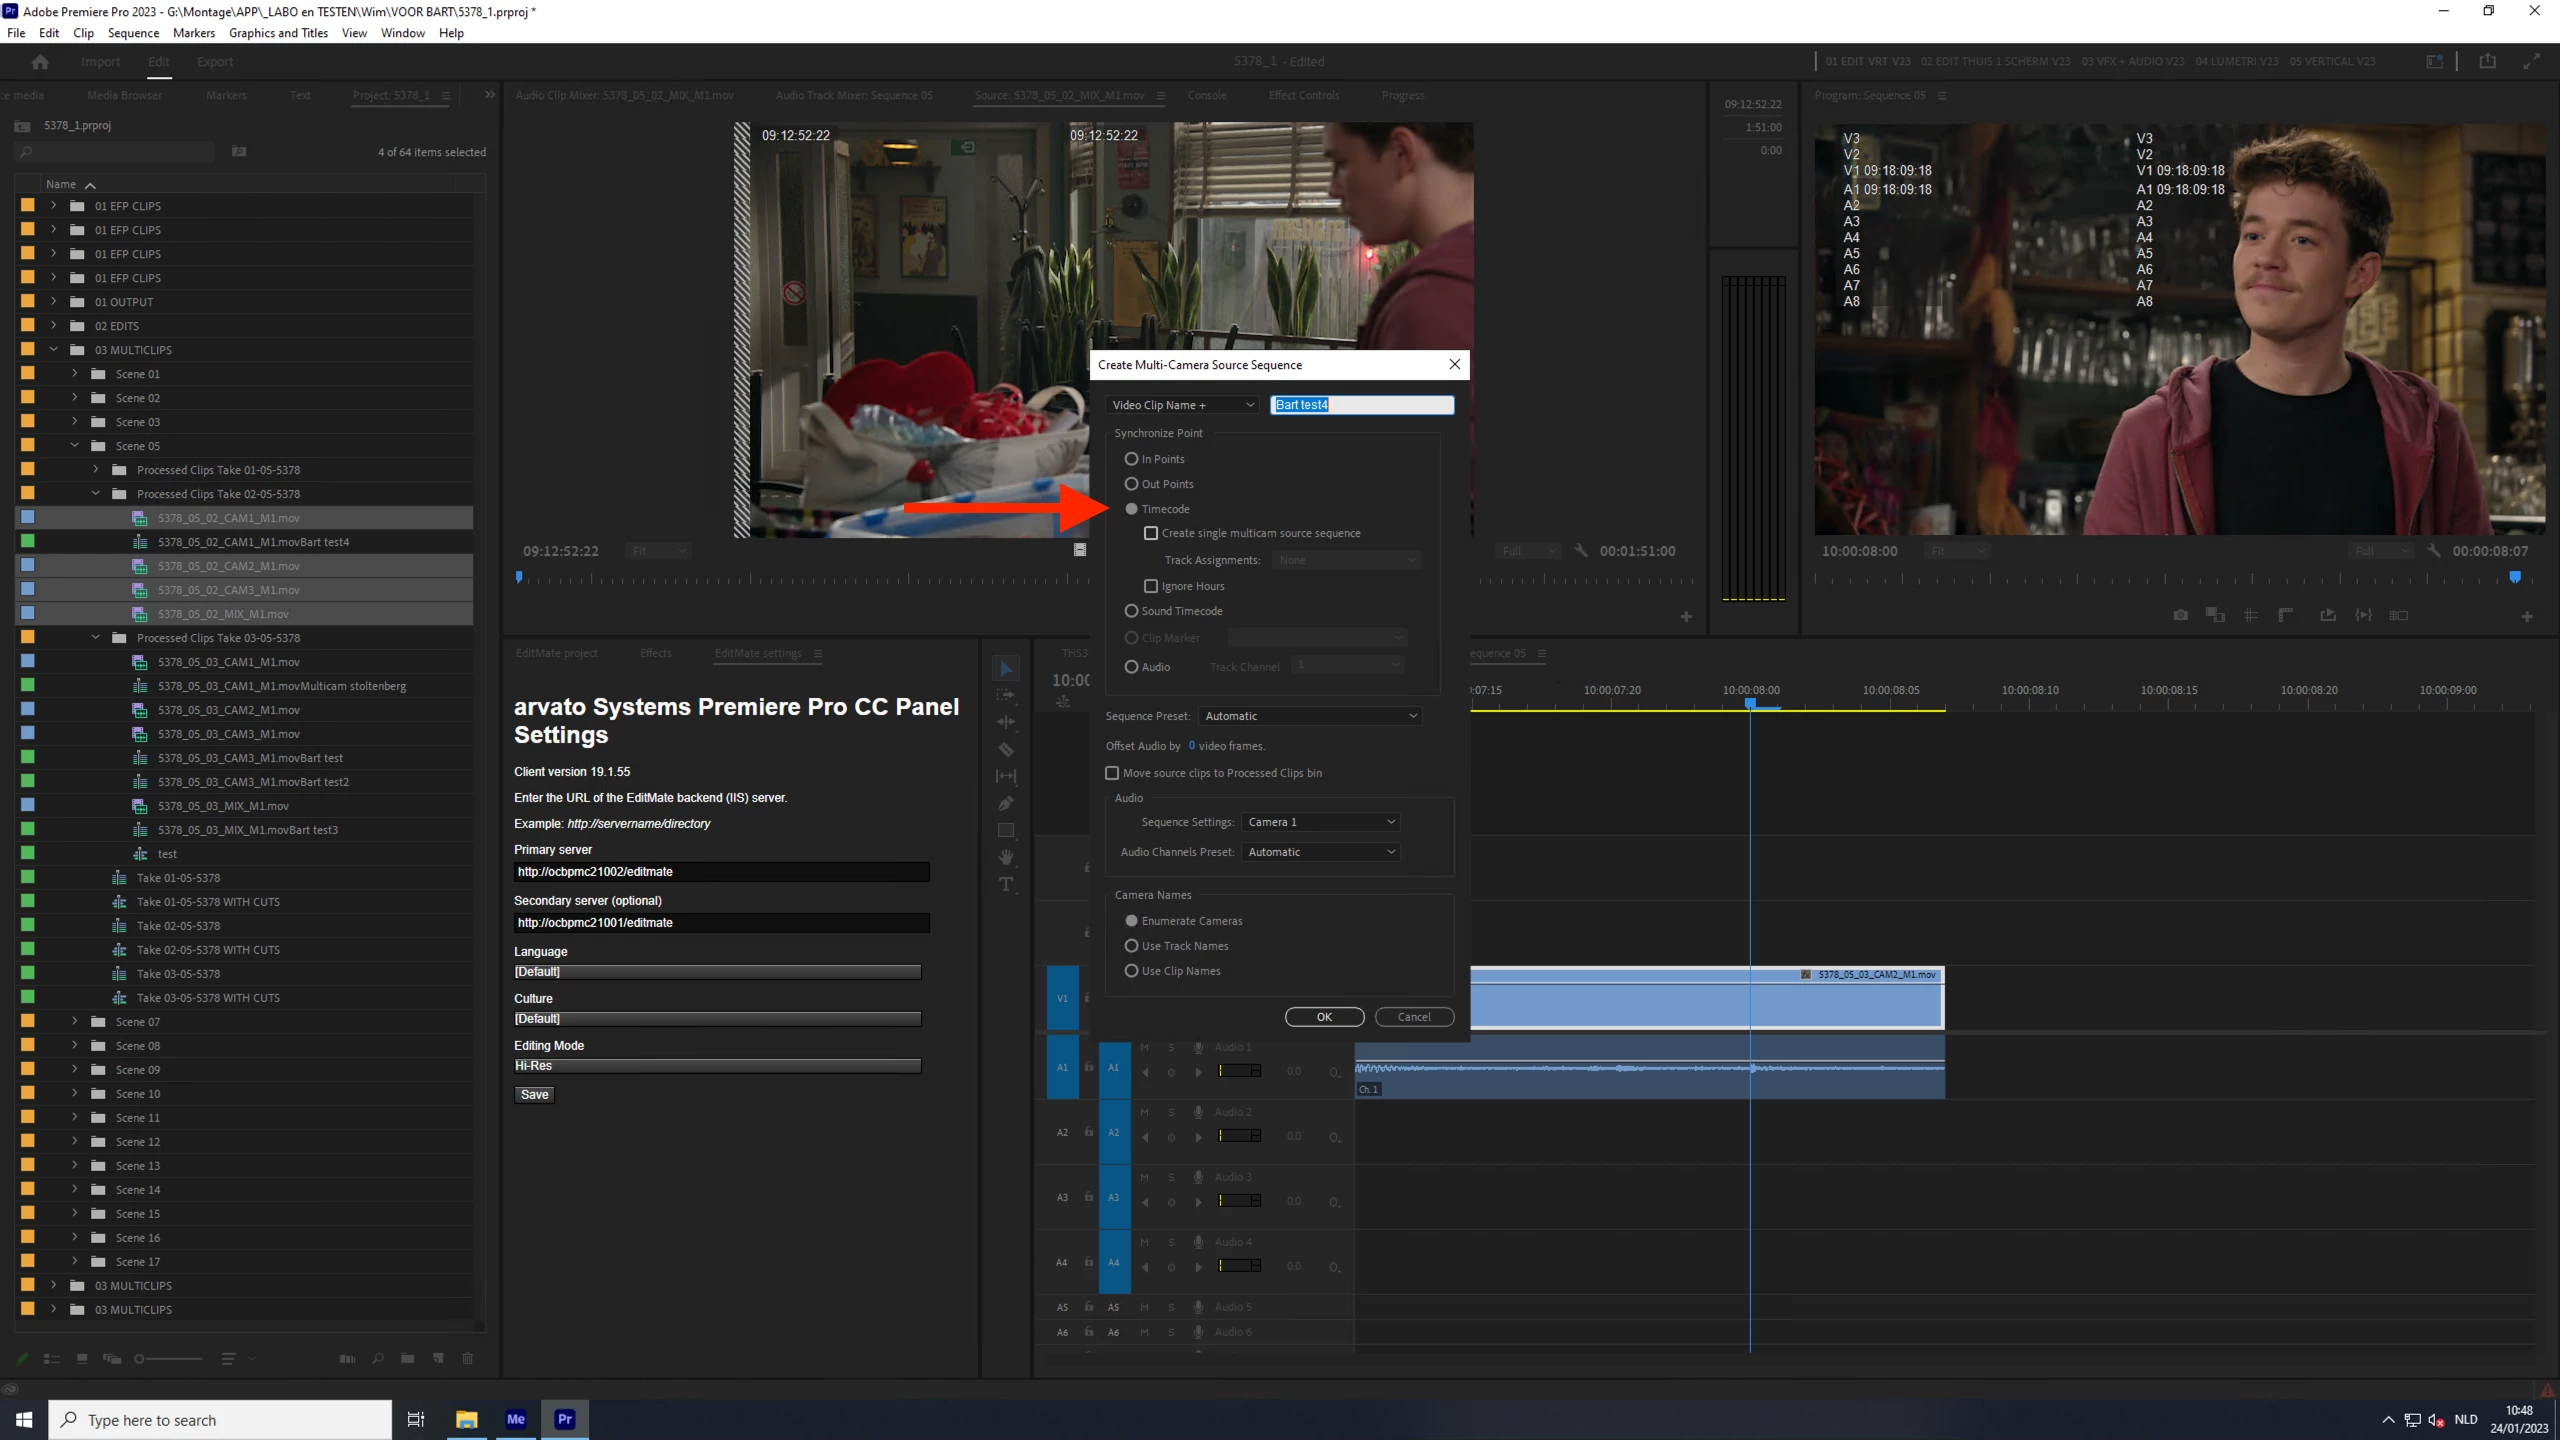Select the Rectangle tool

click(1006, 830)
